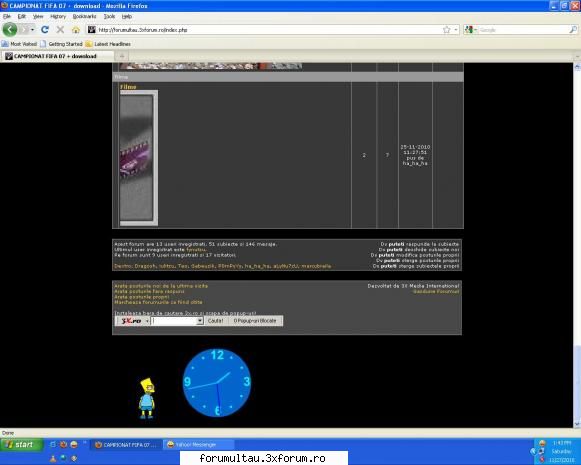581x465 pixels.
Task: Open the address bar history dropdown
Action: (456, 30)
